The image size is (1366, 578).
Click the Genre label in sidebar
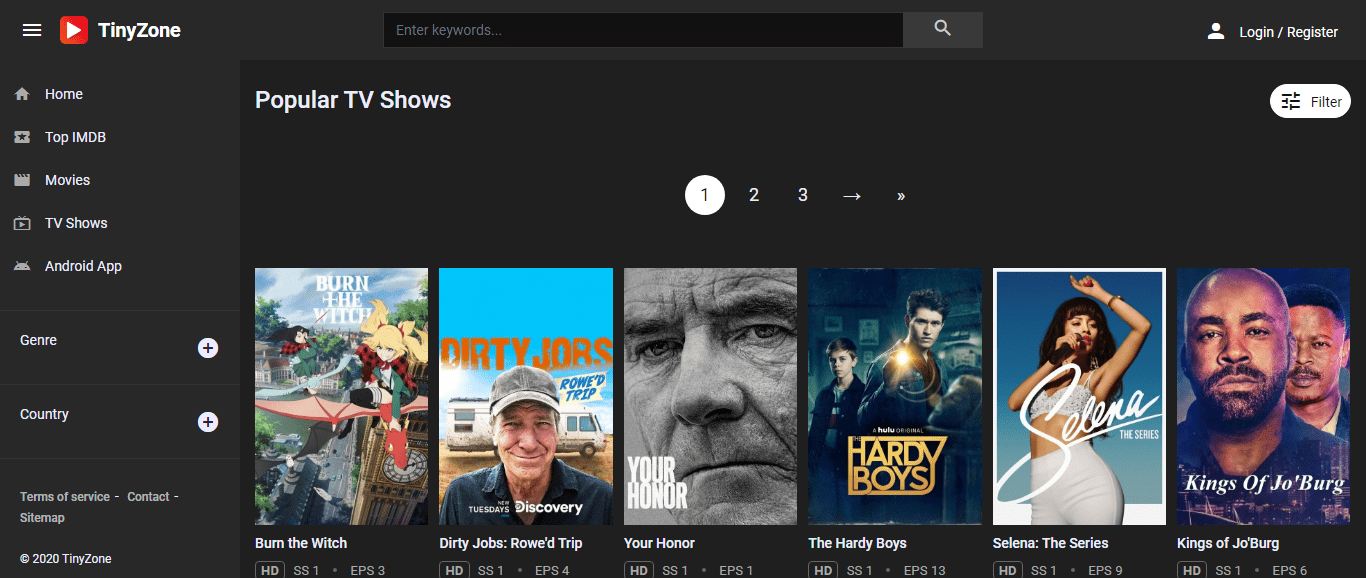click(x=38, y=340)
